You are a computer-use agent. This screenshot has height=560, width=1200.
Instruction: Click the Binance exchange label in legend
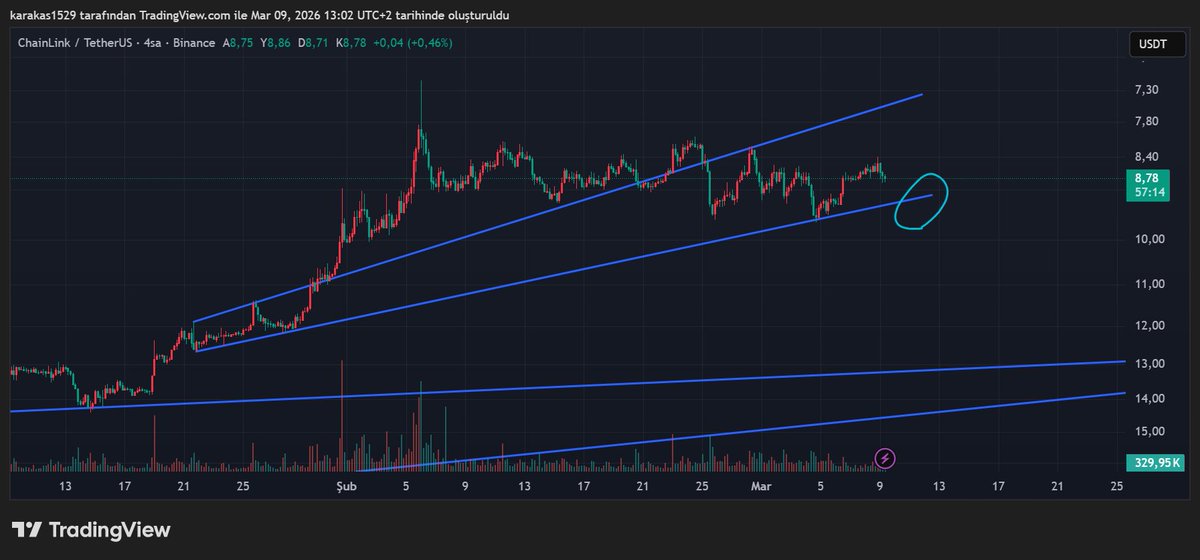pyautogui.click(x=192, y=43)
